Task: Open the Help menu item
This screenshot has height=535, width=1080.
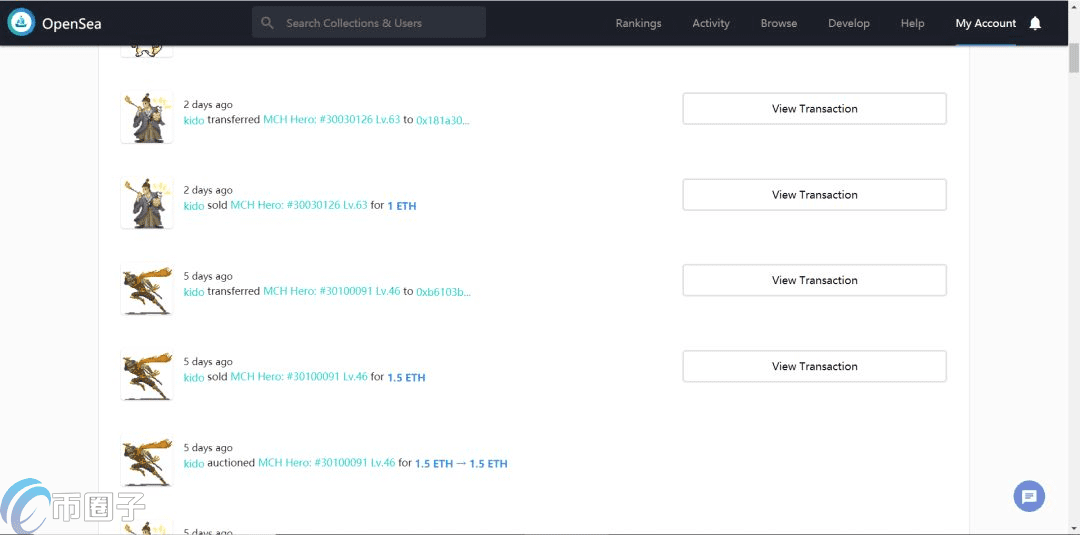Action: [x=913, y=23]
